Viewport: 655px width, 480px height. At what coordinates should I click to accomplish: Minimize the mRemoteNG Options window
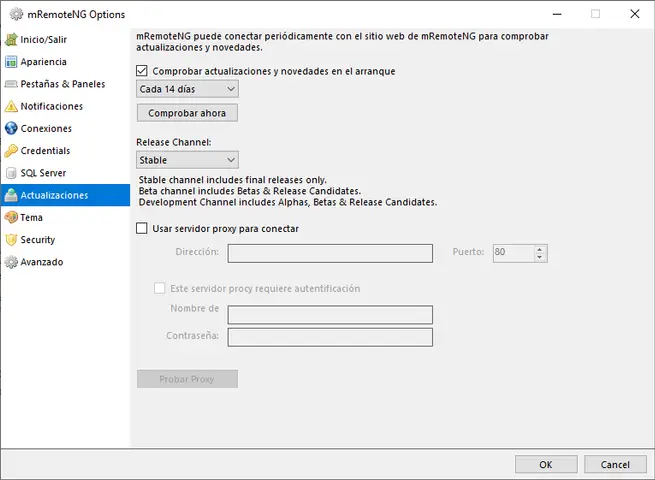coord(557,14)
